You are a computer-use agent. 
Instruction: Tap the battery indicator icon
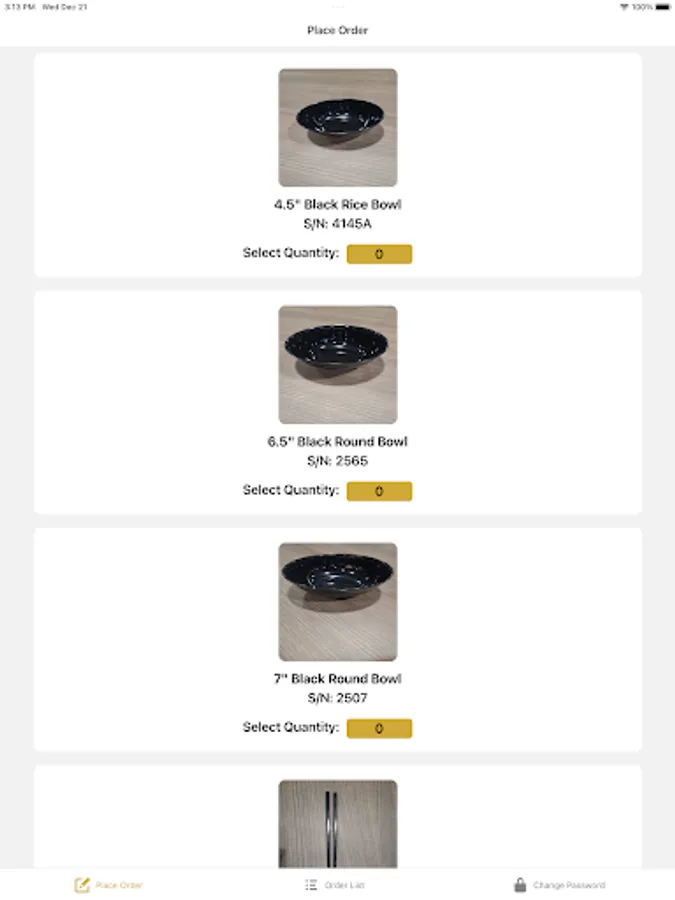point(662,7)
